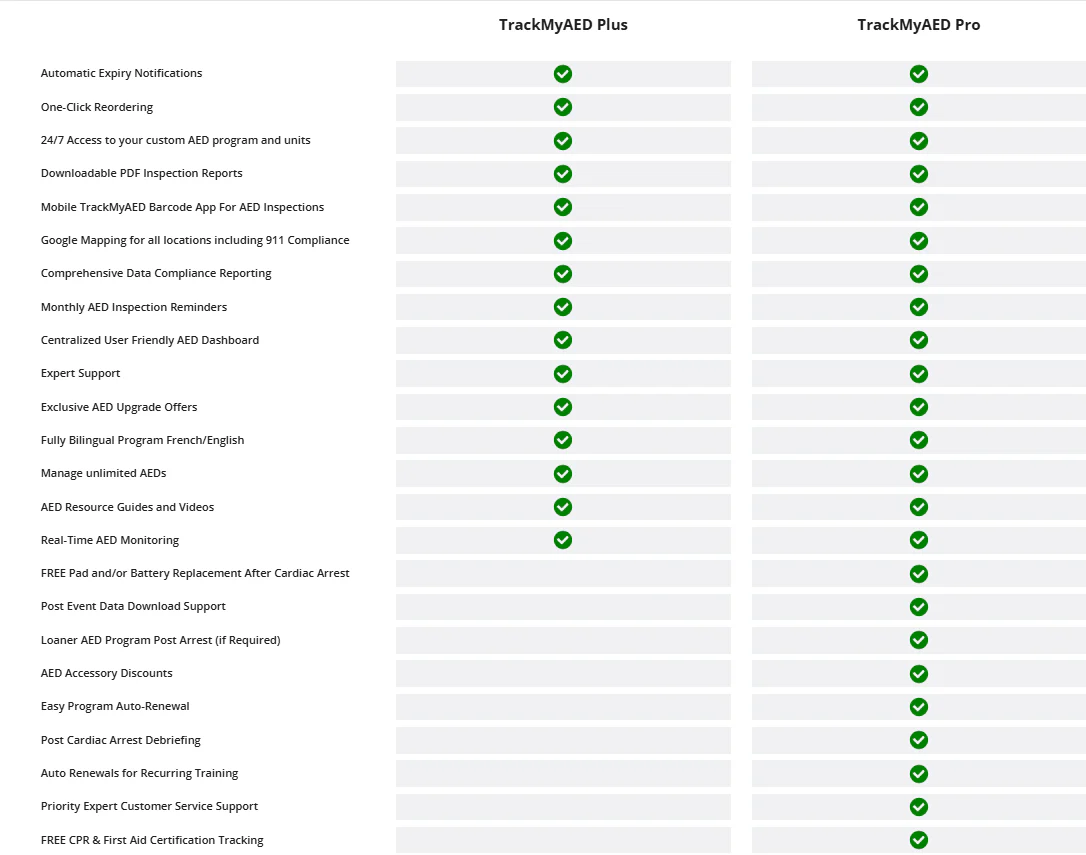Select the TrackMyAED Plus column heading
The width and height of the screenshot is (1086, 855).
563,25
